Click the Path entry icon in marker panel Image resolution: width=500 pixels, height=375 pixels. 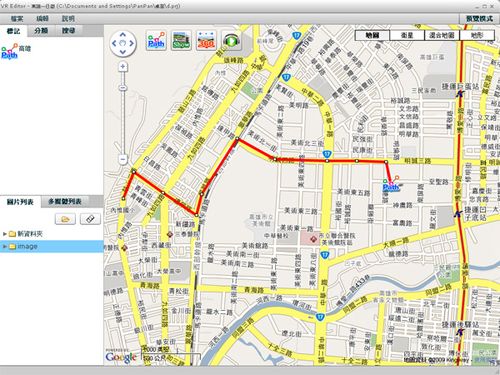click(9, 51)
